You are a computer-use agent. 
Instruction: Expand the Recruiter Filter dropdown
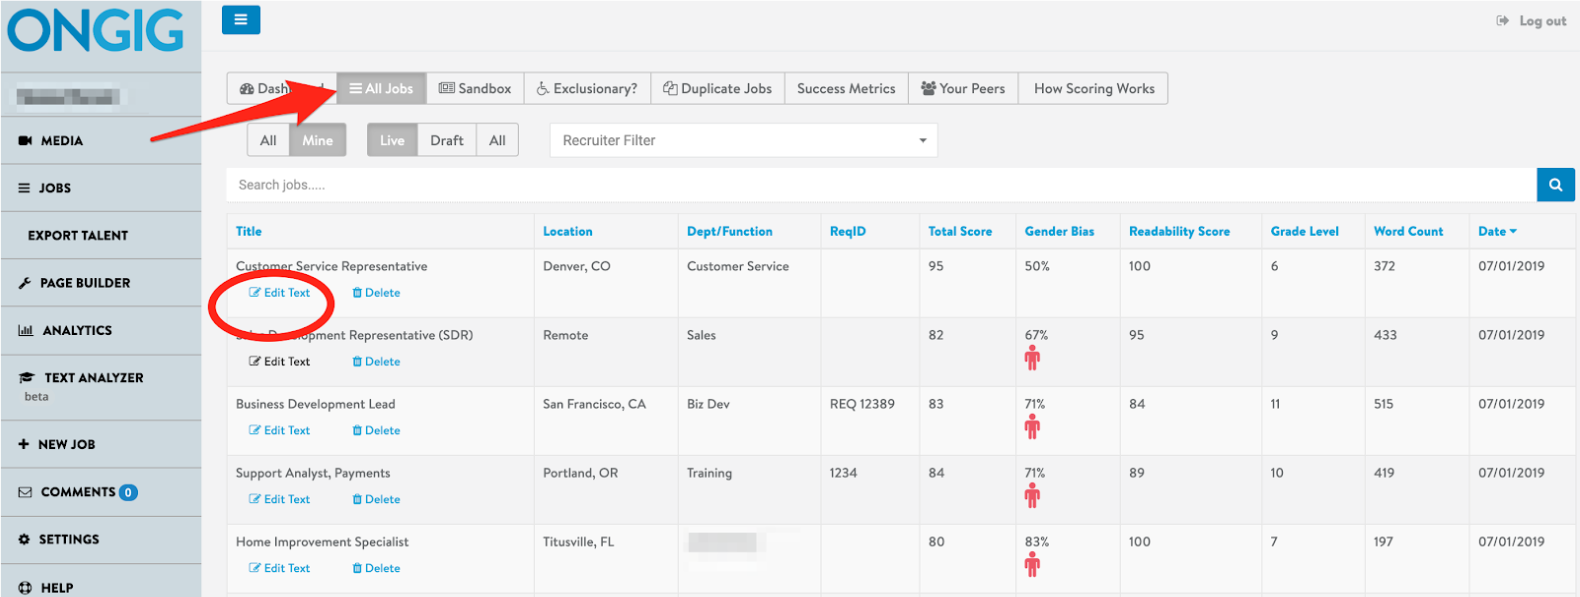click(744, 140)
